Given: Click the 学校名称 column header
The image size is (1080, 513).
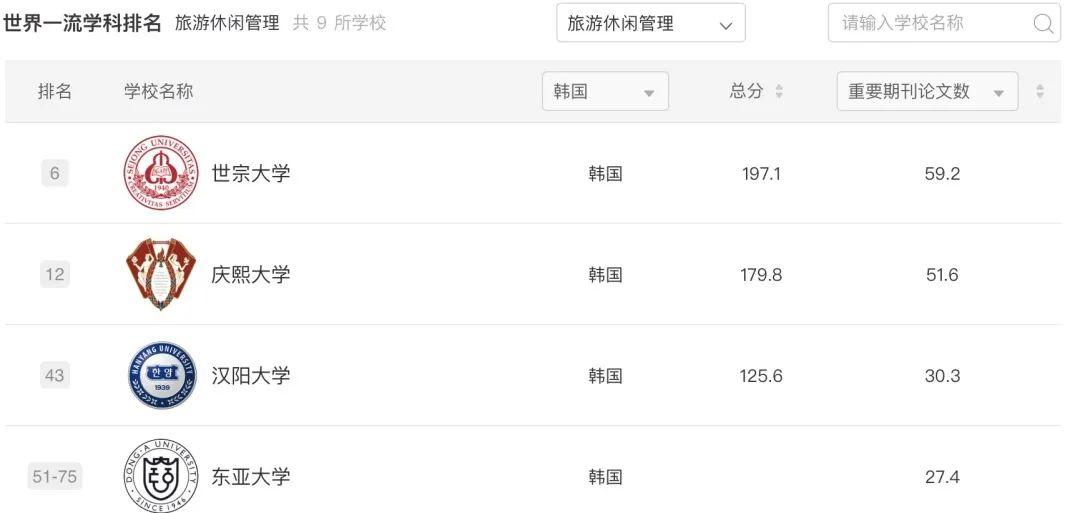Looking at the screenshot, I should [x=158, y=91].
